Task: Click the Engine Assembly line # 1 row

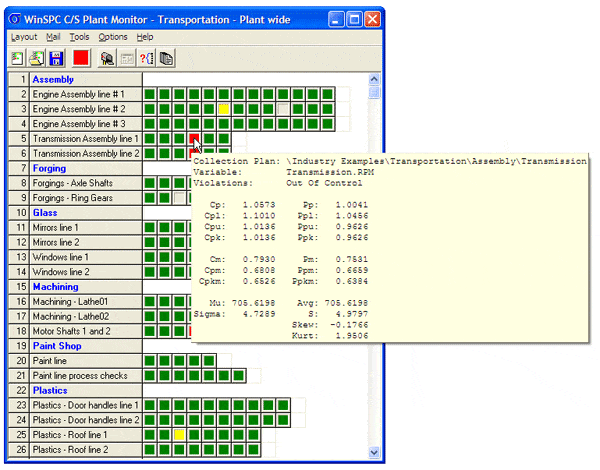Action: (x=85, y=93)
